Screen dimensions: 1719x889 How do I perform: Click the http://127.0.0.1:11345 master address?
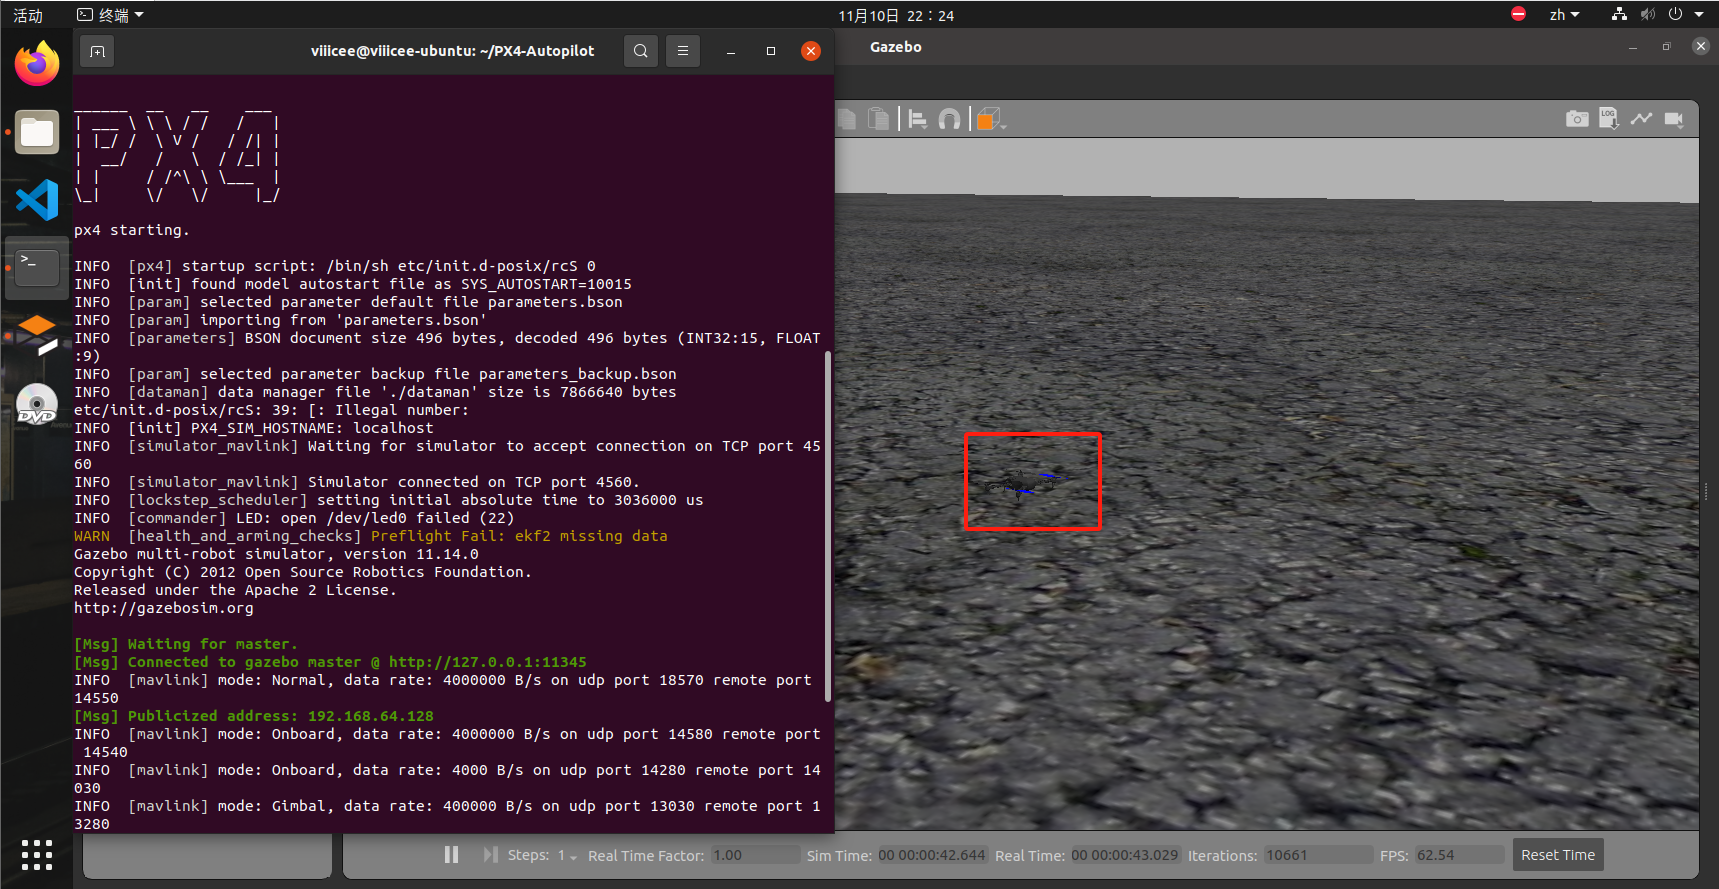point(488,662)
